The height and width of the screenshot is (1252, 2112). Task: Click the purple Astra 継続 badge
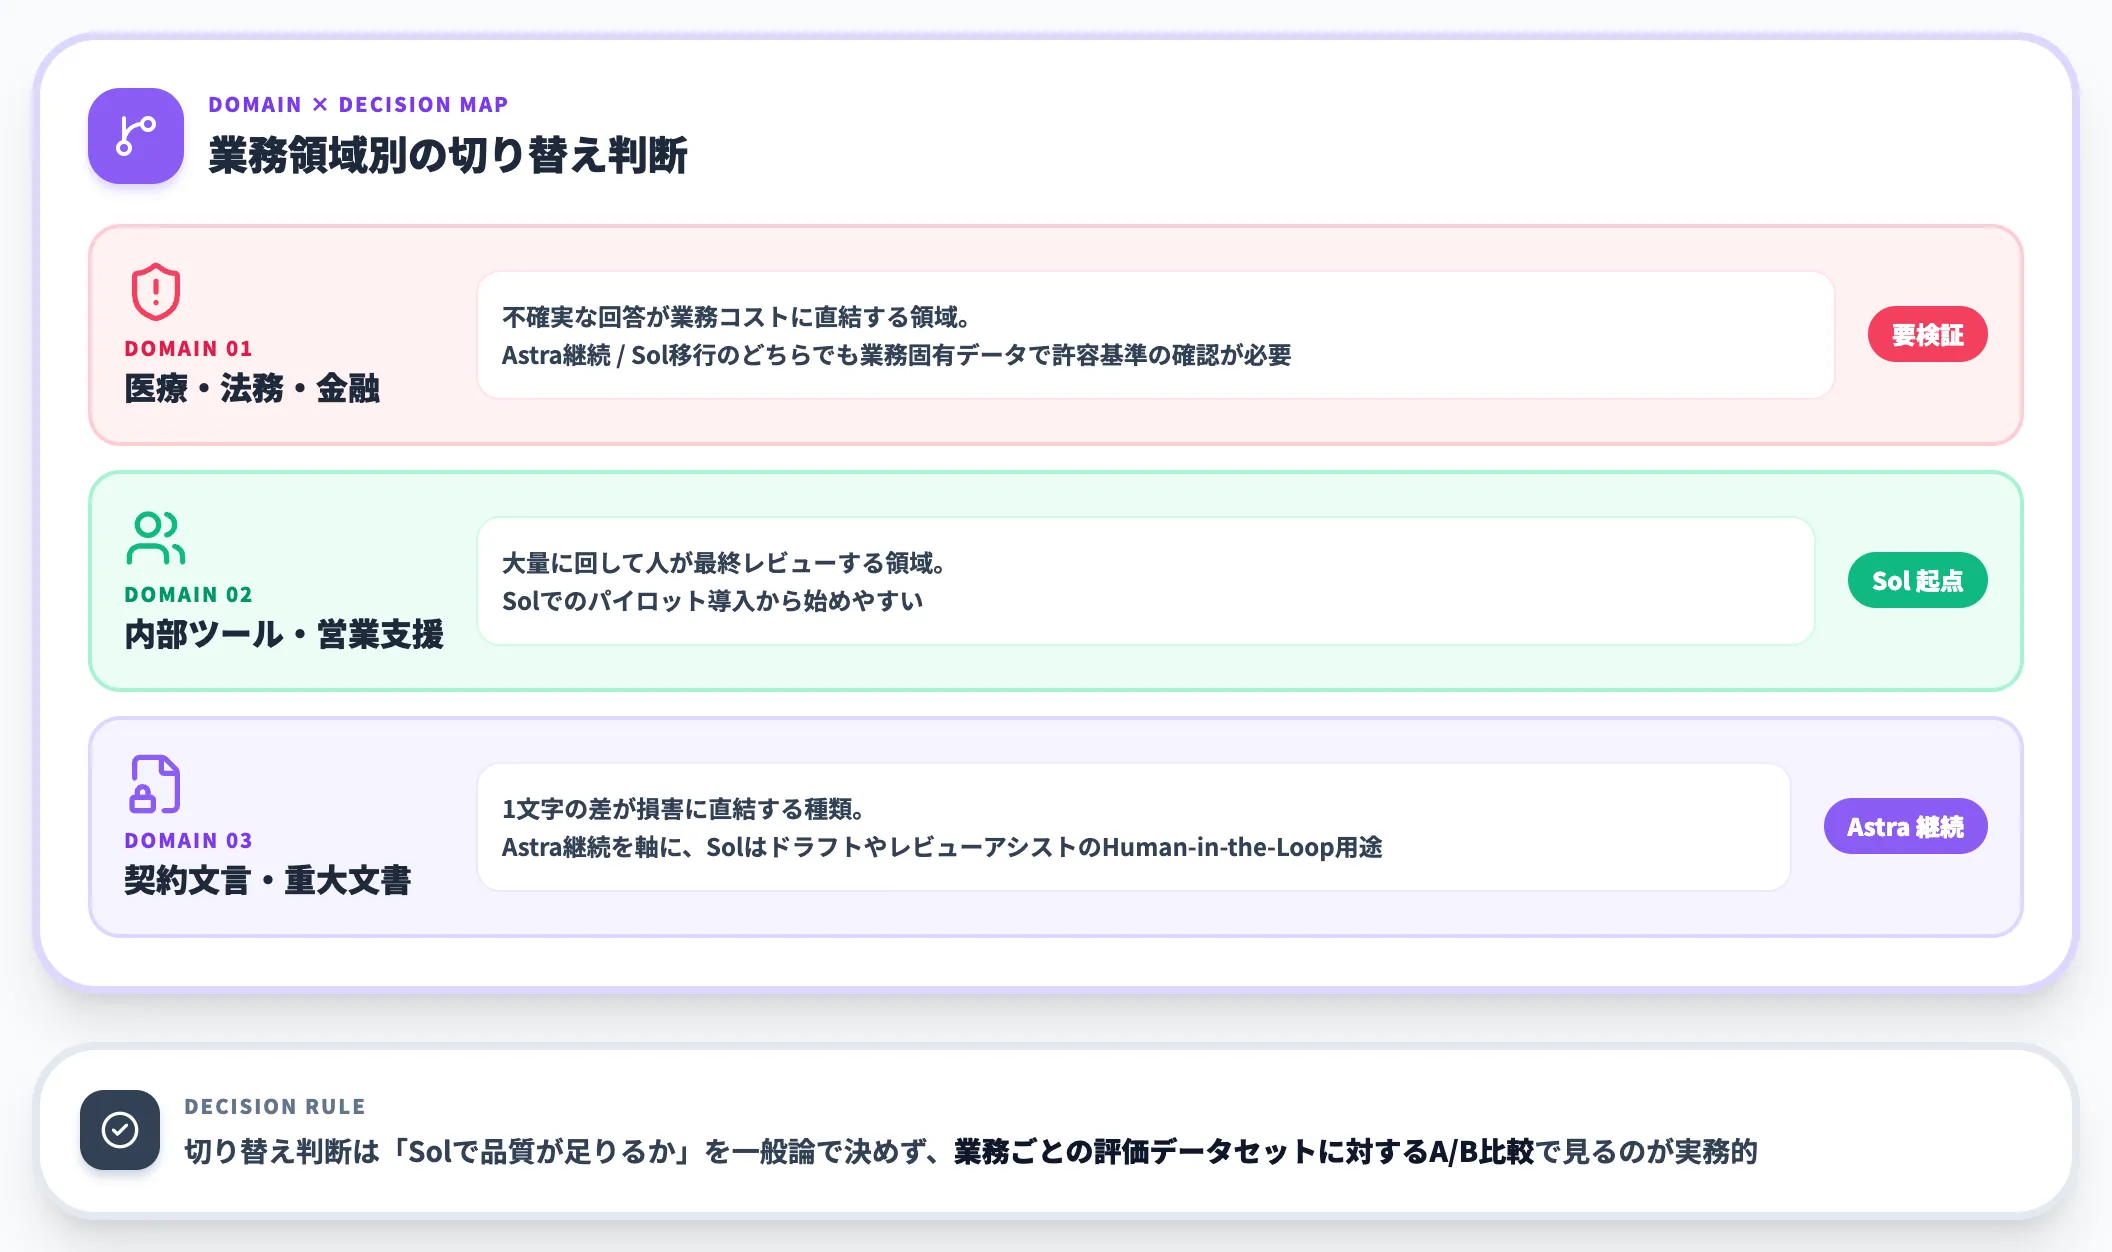[x=1905, y=826]
